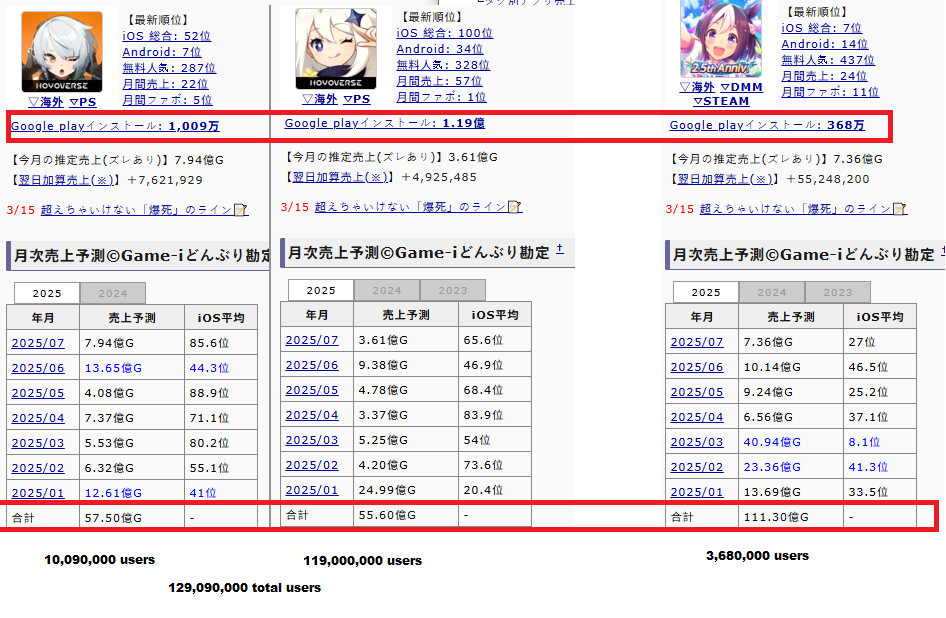
Task: Open Google play インストール: 368万 link
Action: 767,126
